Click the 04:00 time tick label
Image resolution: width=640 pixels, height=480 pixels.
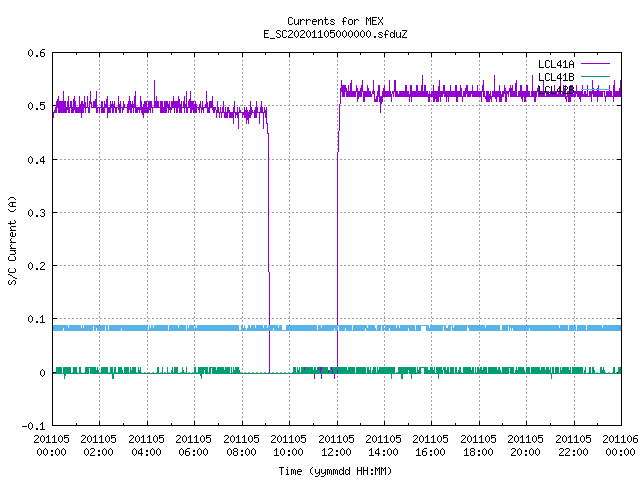(146, 452)
